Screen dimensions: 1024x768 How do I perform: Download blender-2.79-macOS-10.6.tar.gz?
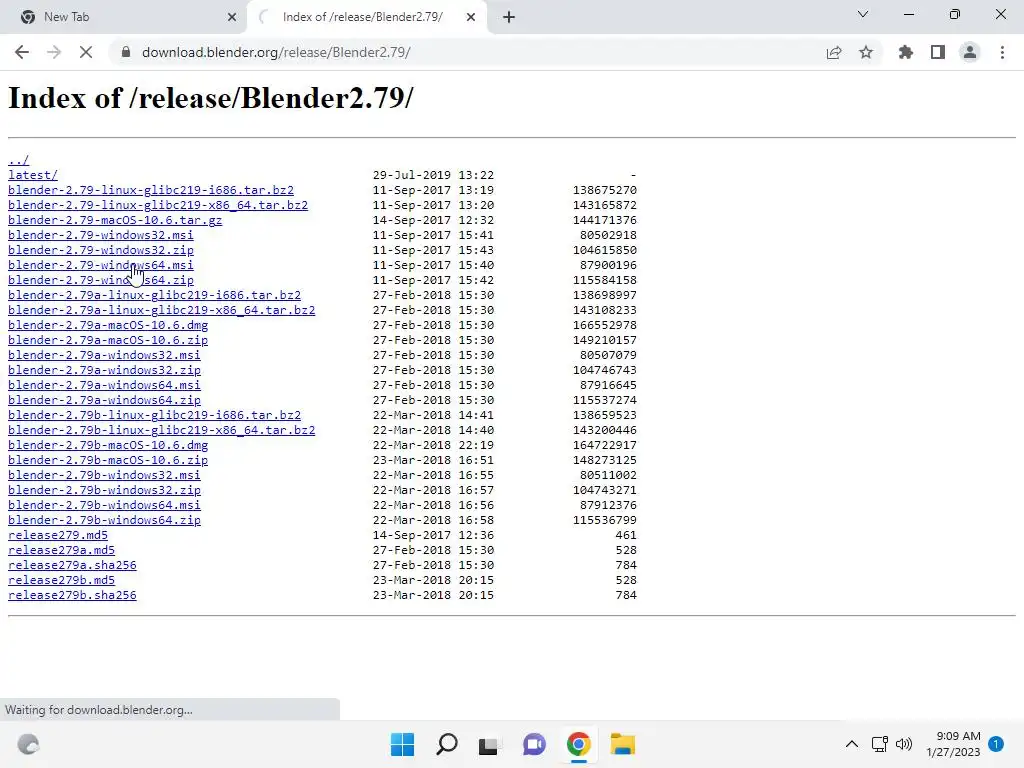click(x=115, y=220)
